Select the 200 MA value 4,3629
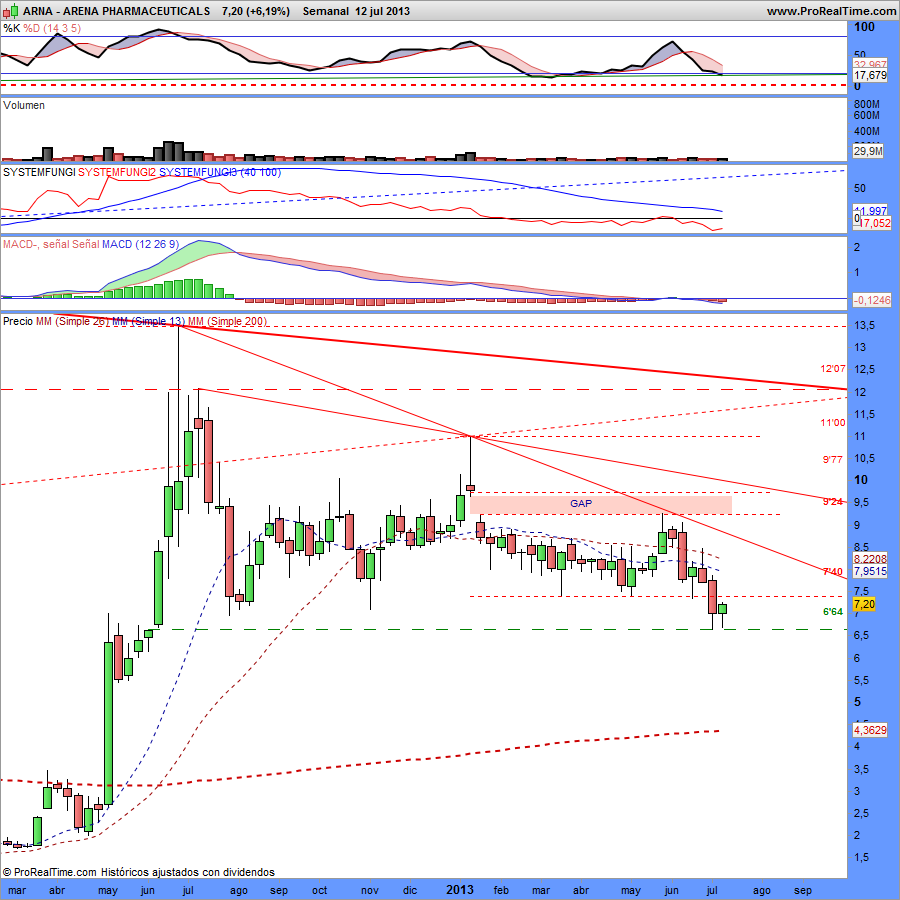Image resolution: width=900 pixels, height=900 pixels. (870, 730)
